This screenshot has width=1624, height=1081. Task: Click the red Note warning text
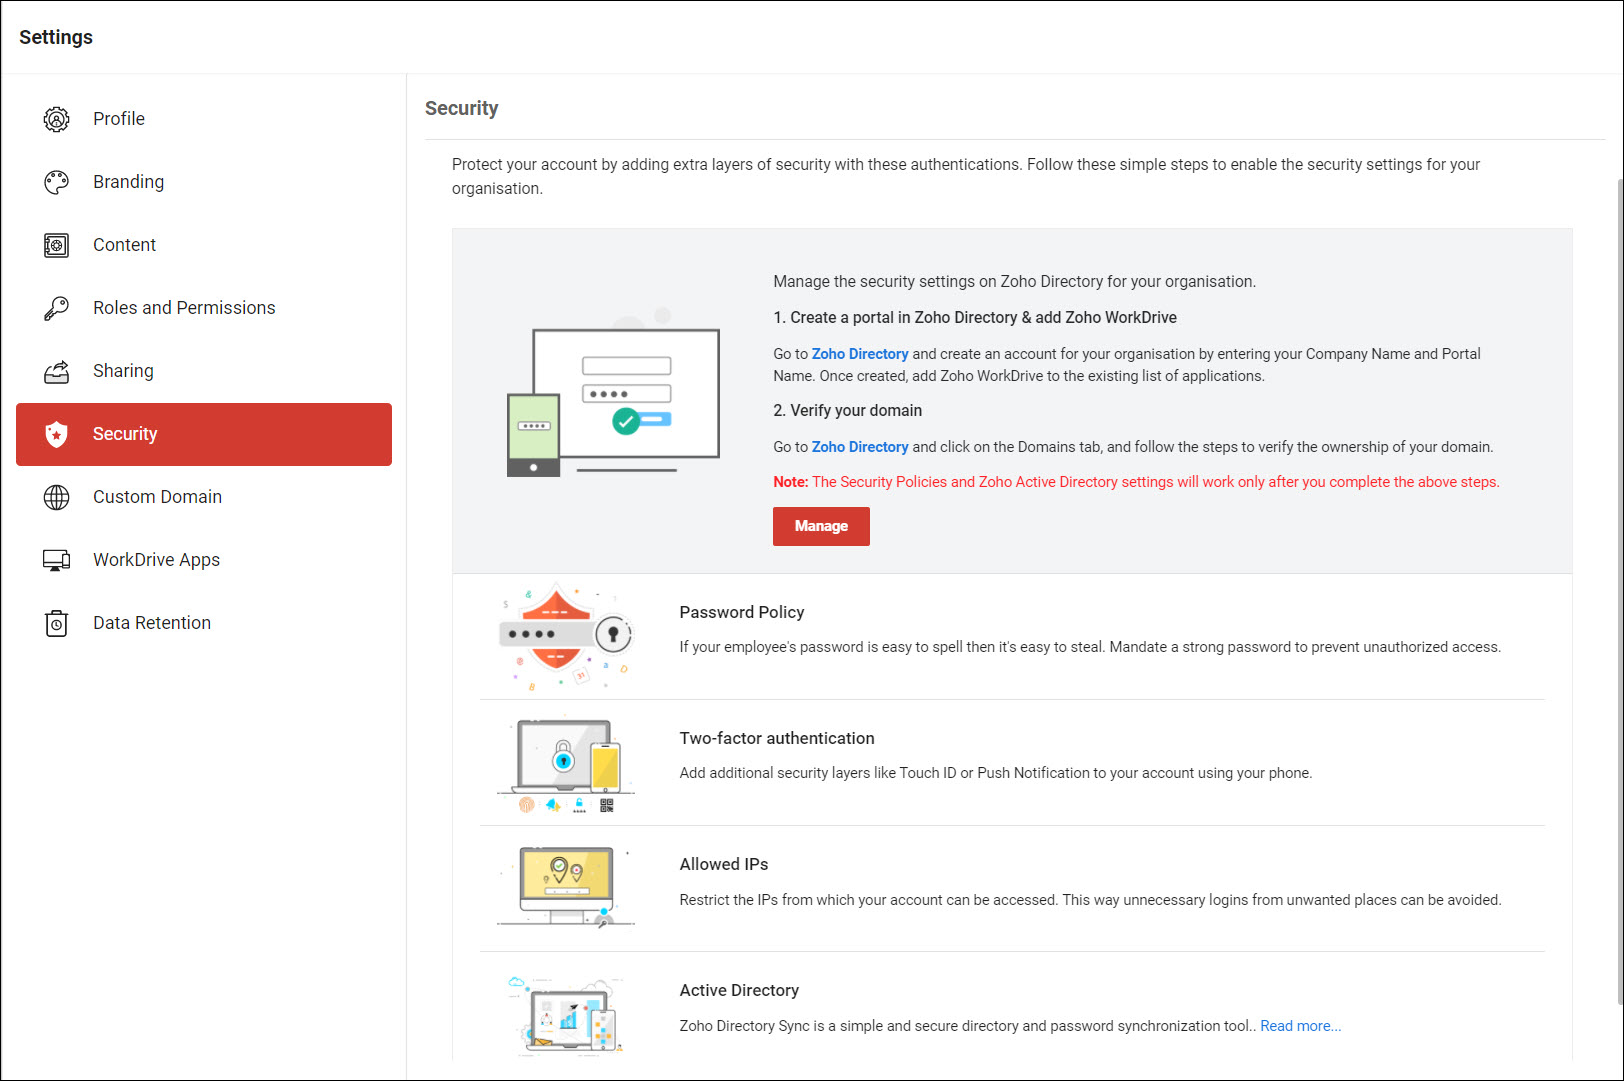coord(1136,482)
